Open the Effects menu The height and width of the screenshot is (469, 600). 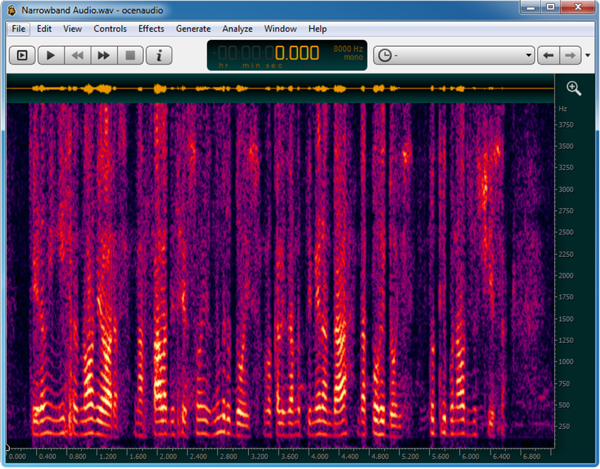tap(151, 29)
